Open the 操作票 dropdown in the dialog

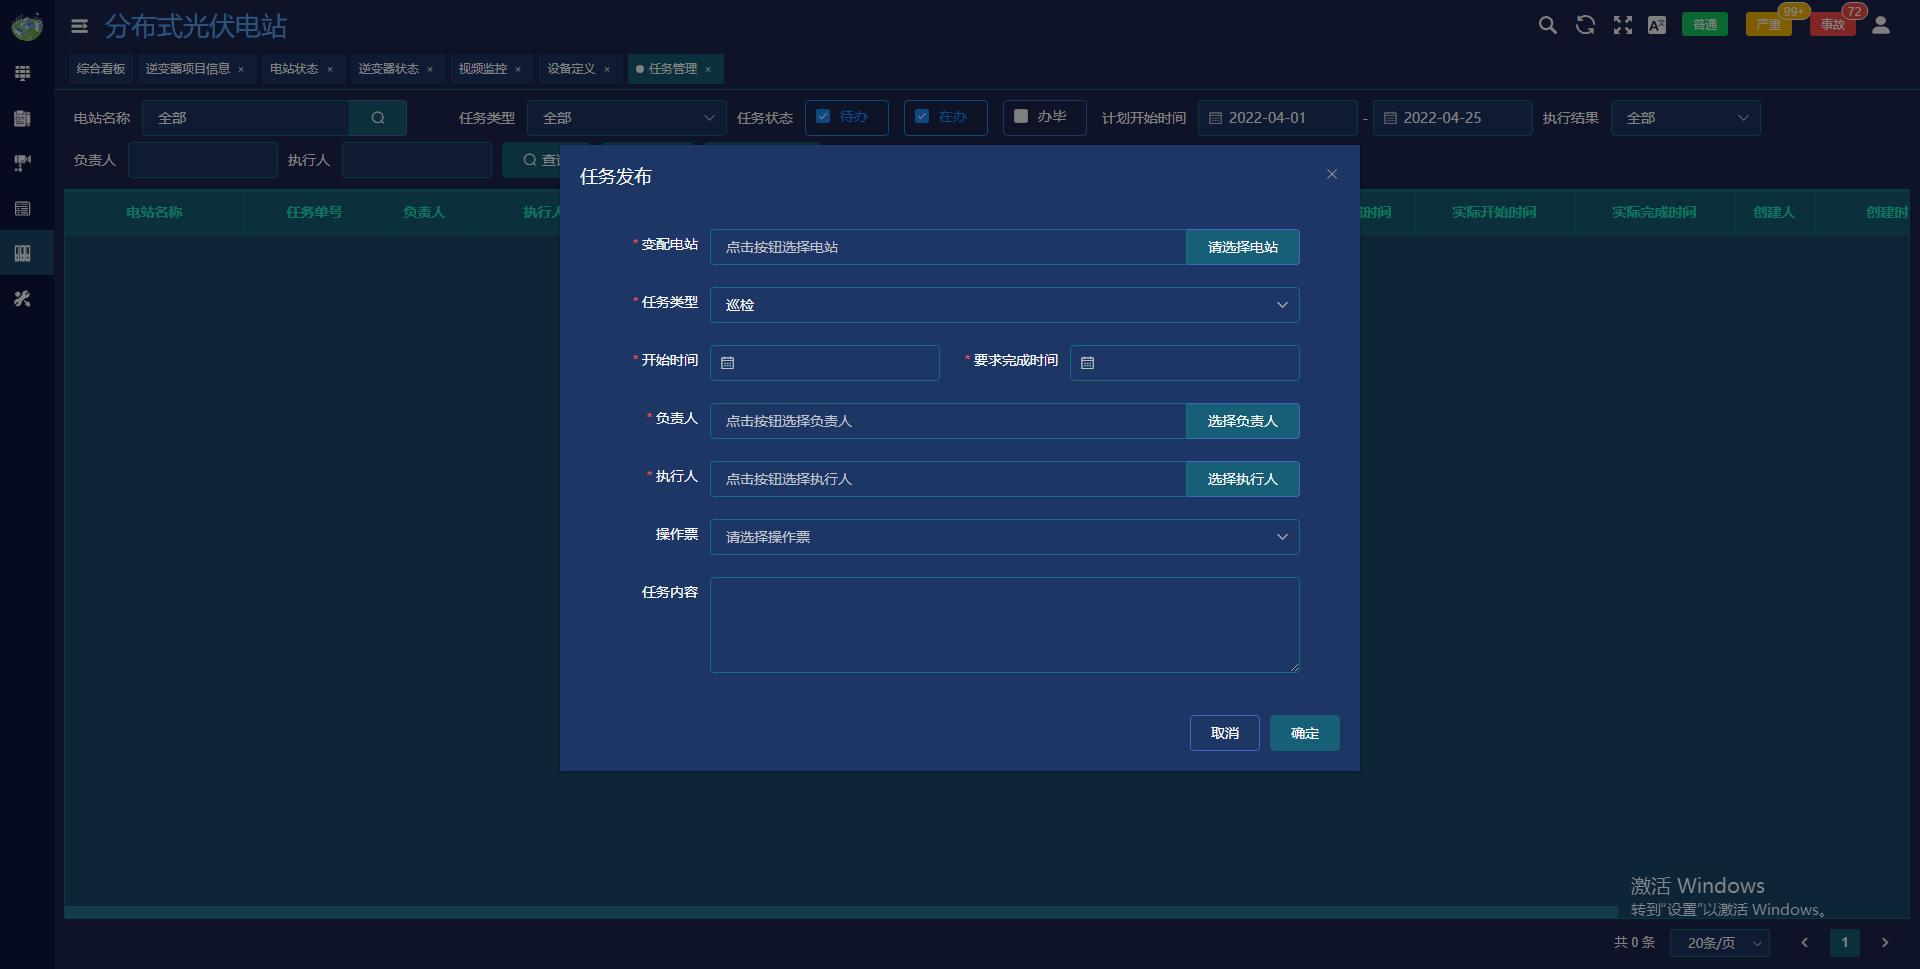[x=1004, y=537]
